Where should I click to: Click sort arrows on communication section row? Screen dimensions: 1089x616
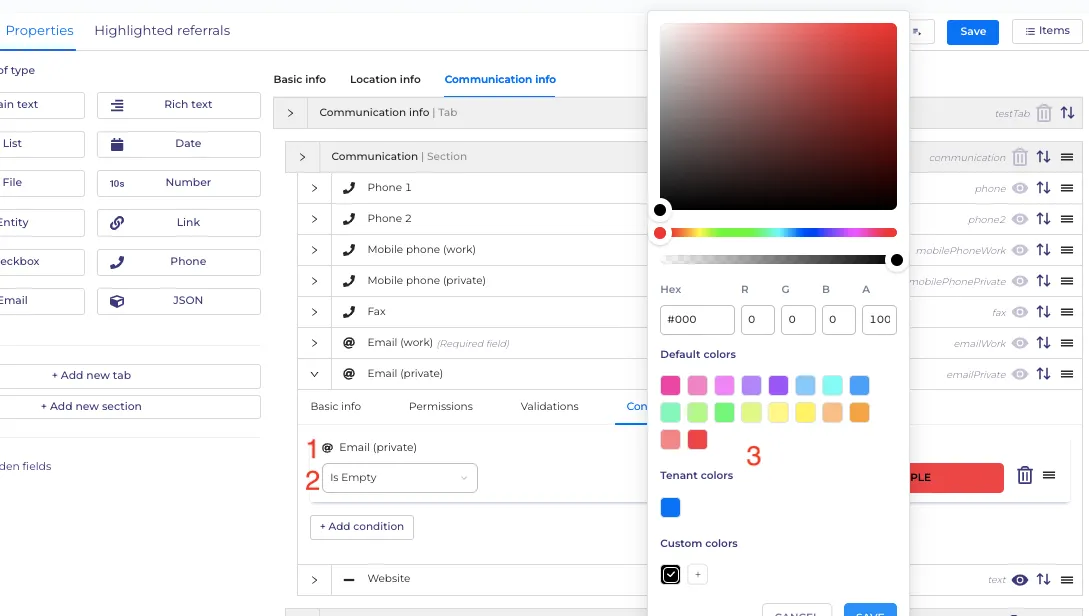[1043, 157]
